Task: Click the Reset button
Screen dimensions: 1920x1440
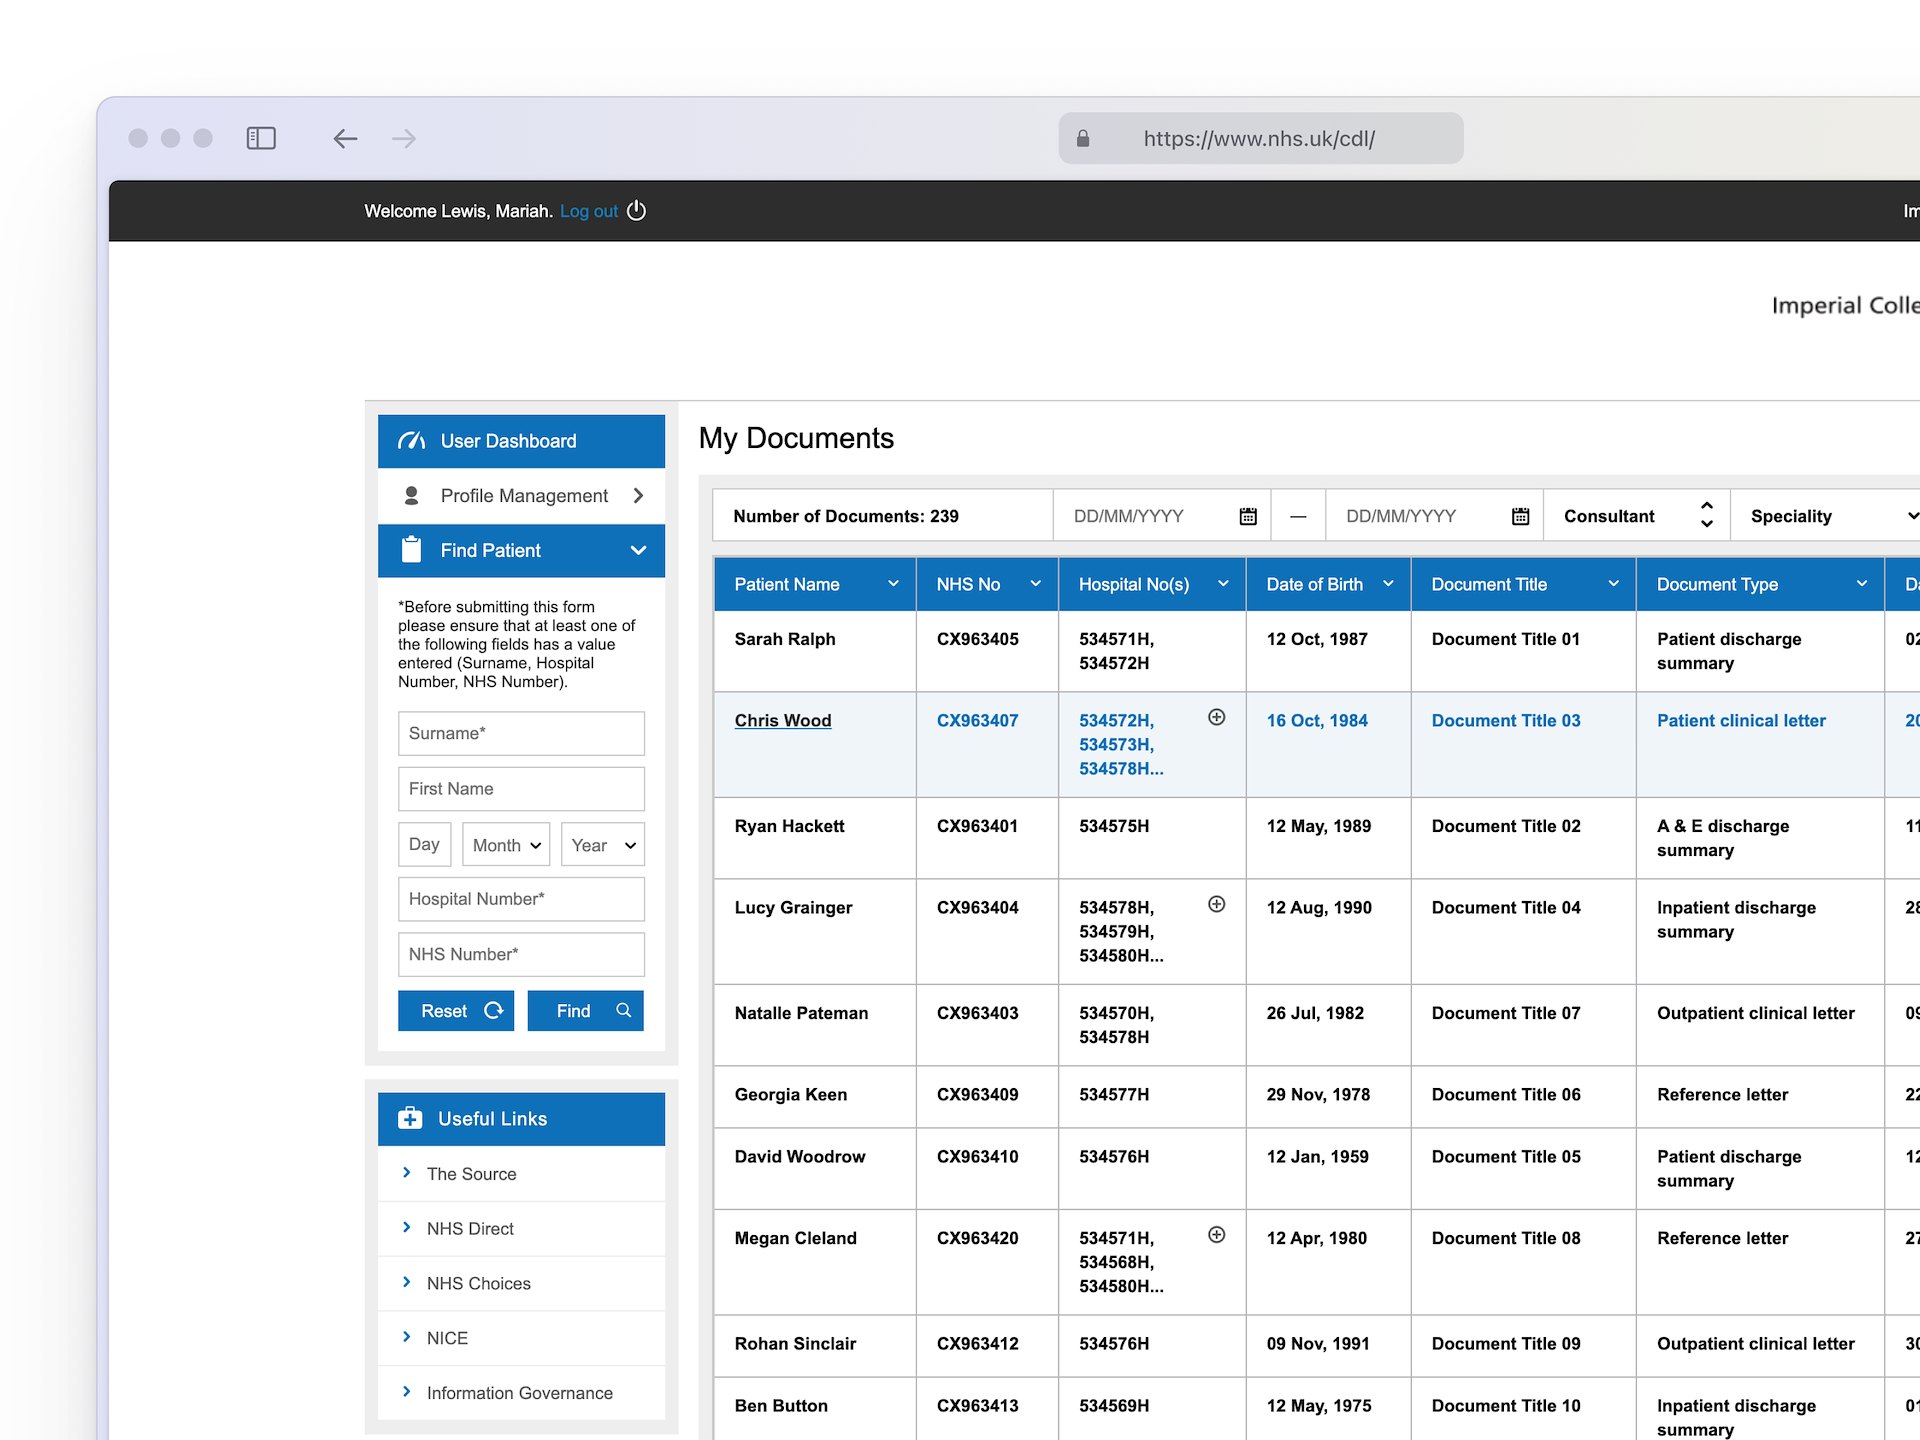Action: 456,1011
